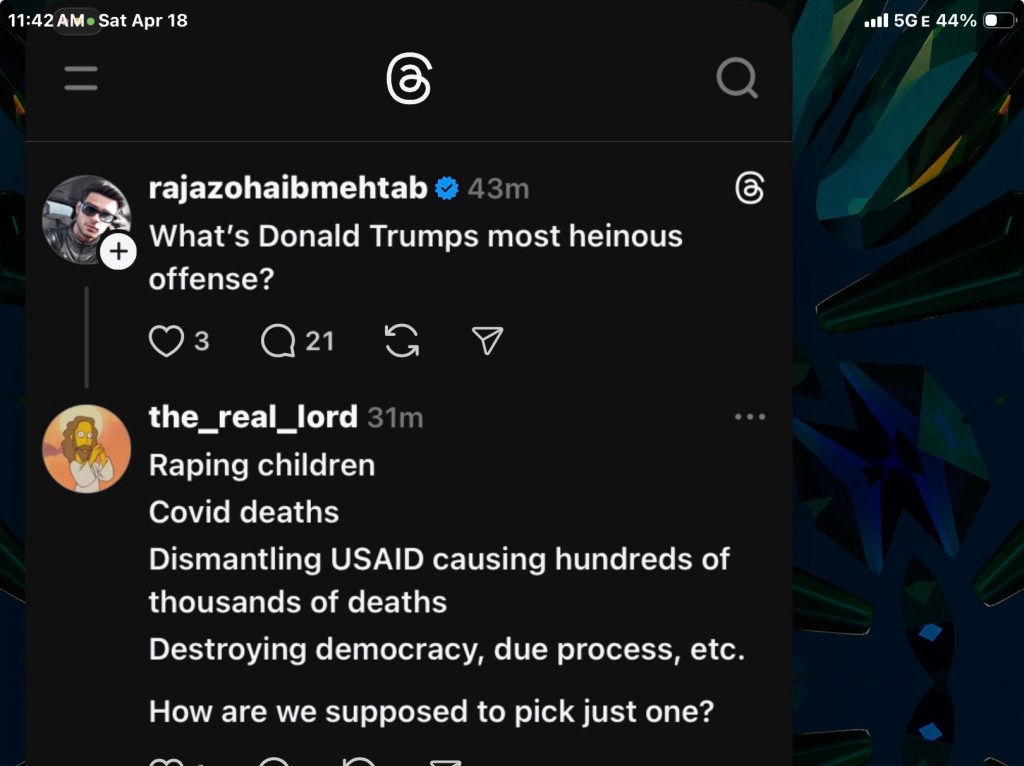
Task: Tap rajazohaibmehtab's profile photo
Action: (x=84, y=216)
